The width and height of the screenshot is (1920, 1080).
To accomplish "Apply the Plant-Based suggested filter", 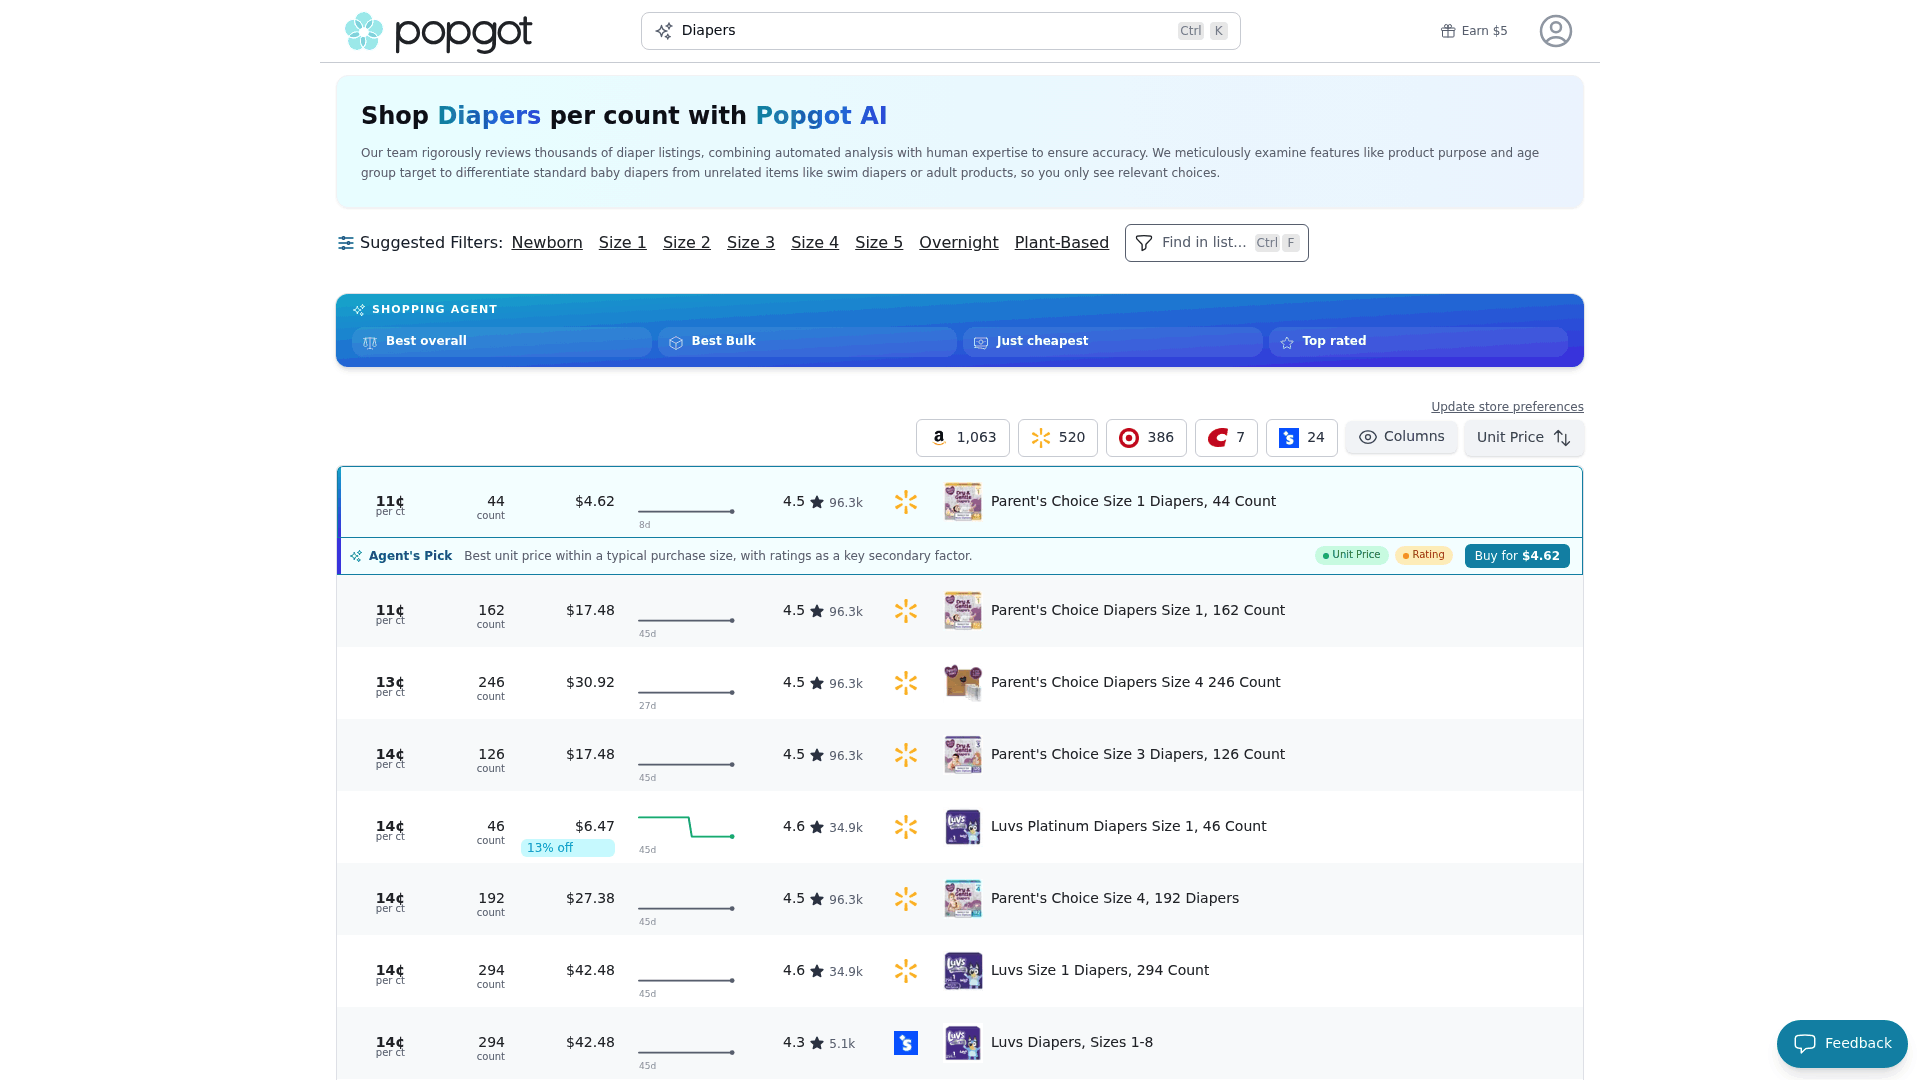I will click(x=1061, y=243).
